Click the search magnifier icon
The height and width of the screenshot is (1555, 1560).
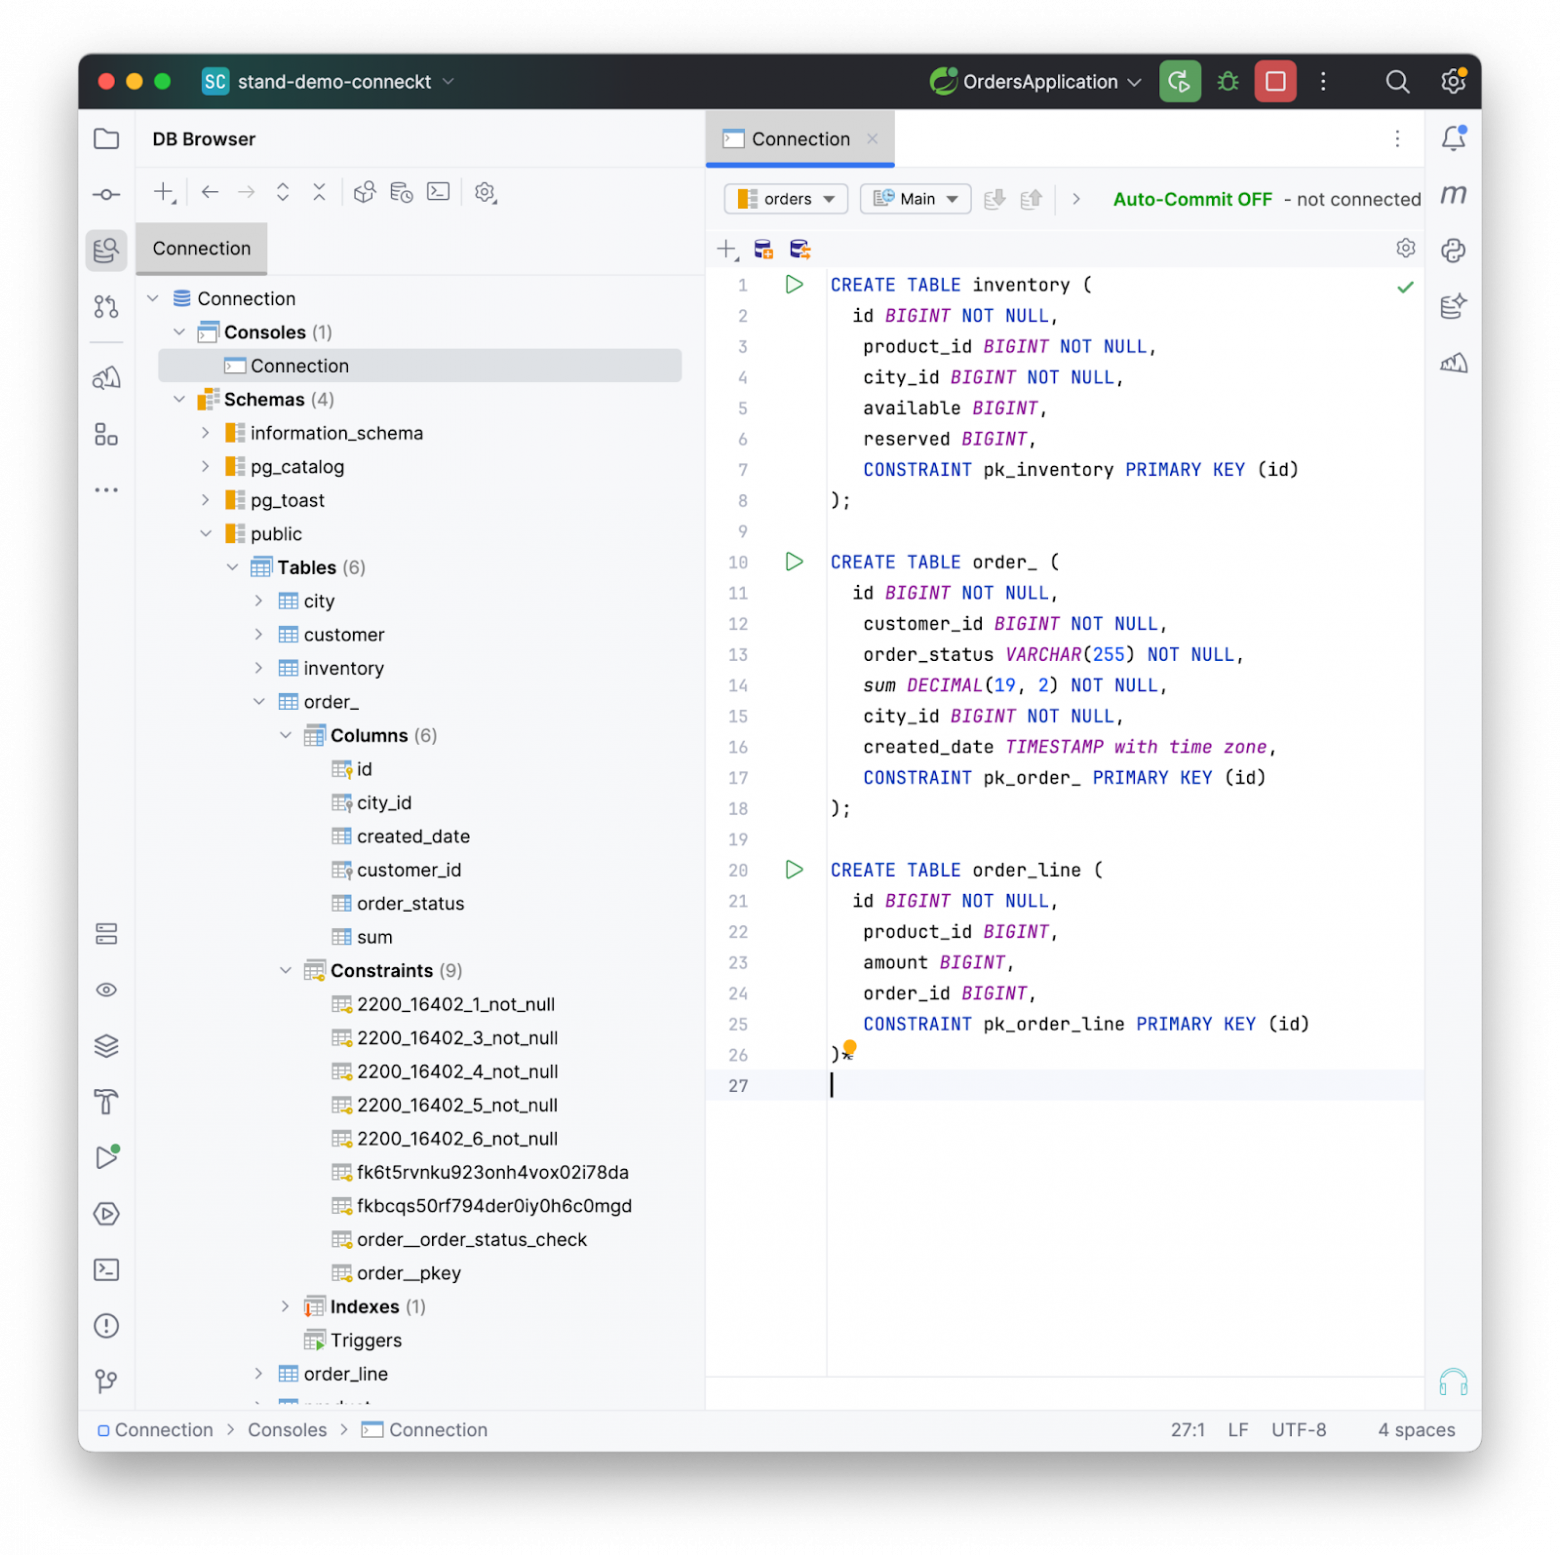click(x=1397, y=82)
